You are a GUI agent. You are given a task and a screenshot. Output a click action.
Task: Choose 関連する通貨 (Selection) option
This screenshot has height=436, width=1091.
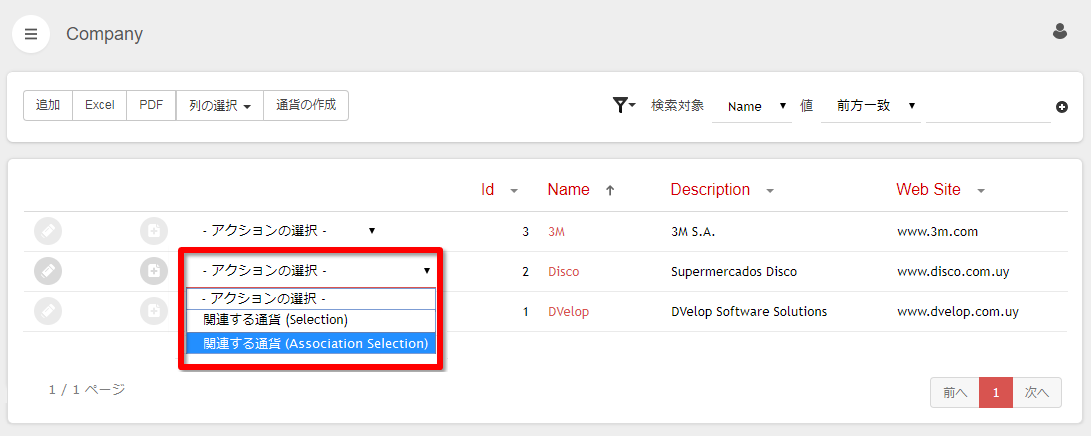point(311,320)
